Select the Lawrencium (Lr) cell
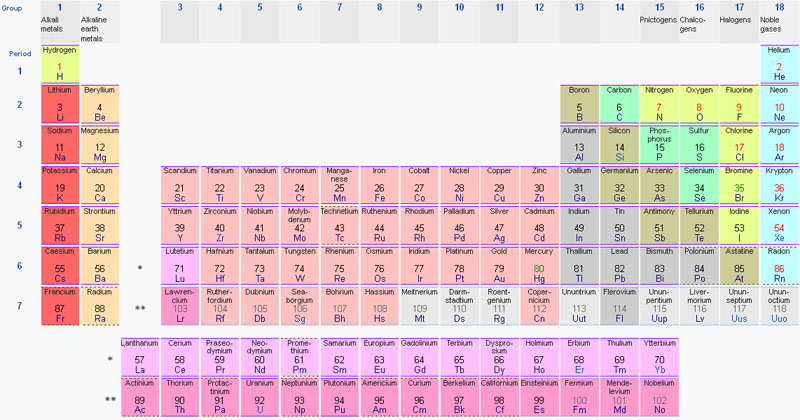 pyautogui.click(x=180, y=306)
